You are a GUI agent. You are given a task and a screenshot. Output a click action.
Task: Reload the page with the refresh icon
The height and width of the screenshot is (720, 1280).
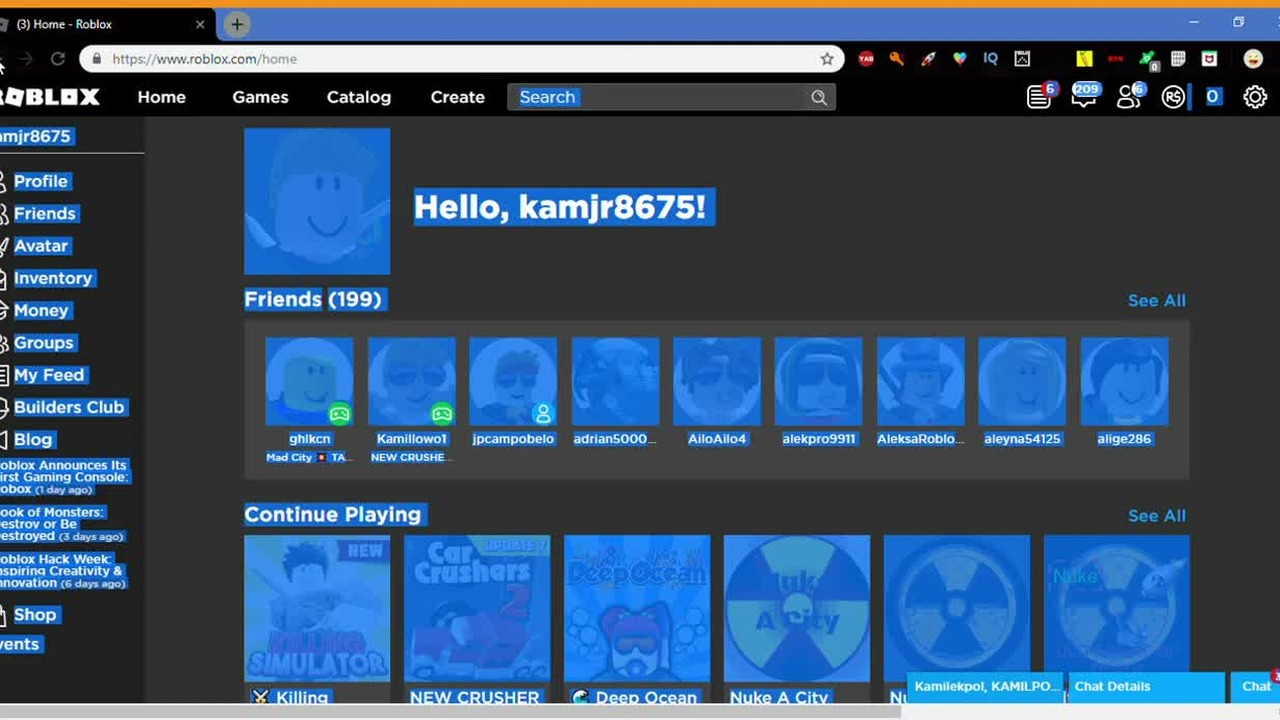coord(58,59)
